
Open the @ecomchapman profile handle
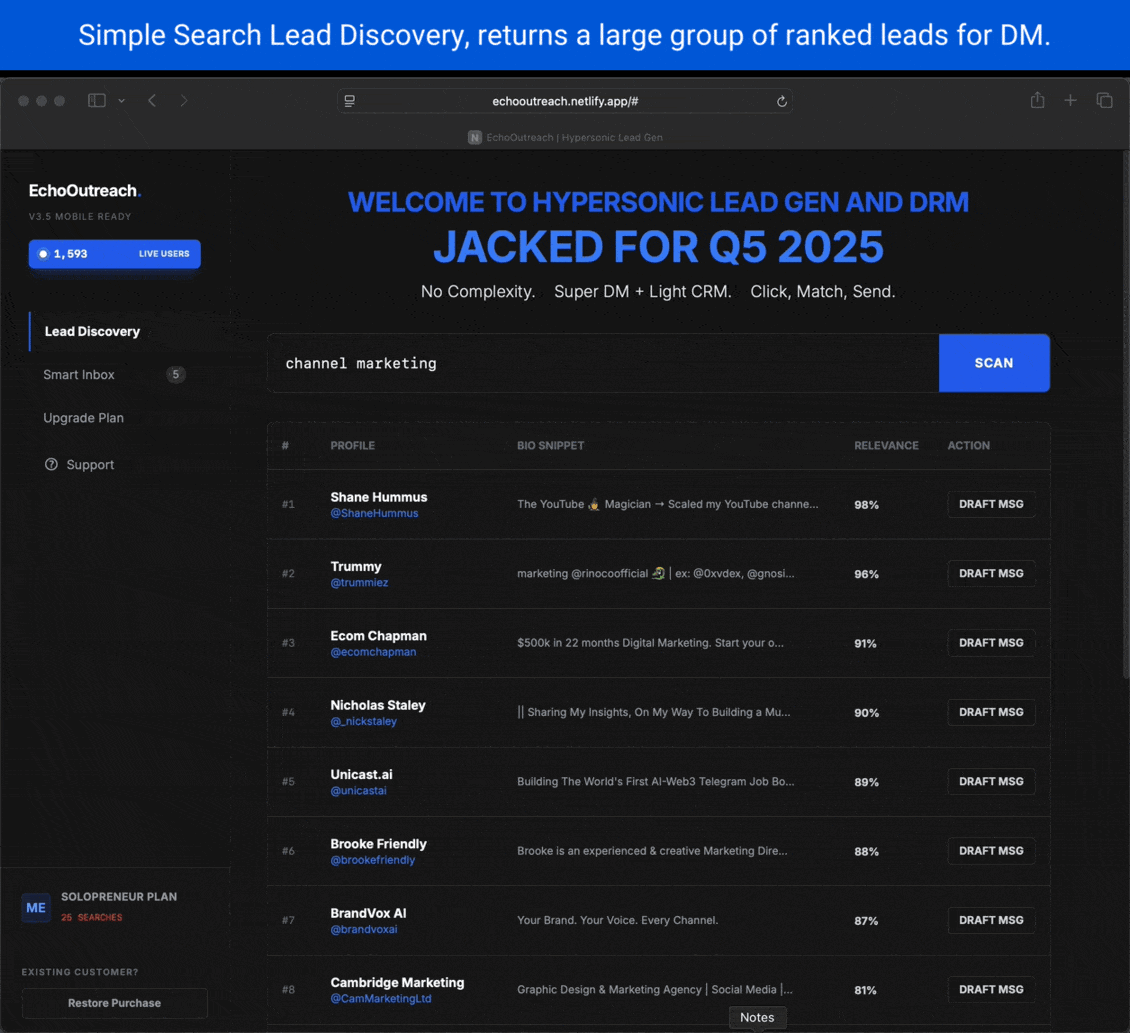click(373, 652)
